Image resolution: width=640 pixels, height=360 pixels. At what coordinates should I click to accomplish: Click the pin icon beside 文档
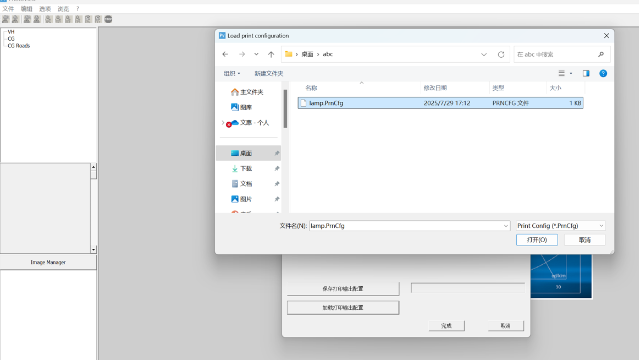pos(277,184)
